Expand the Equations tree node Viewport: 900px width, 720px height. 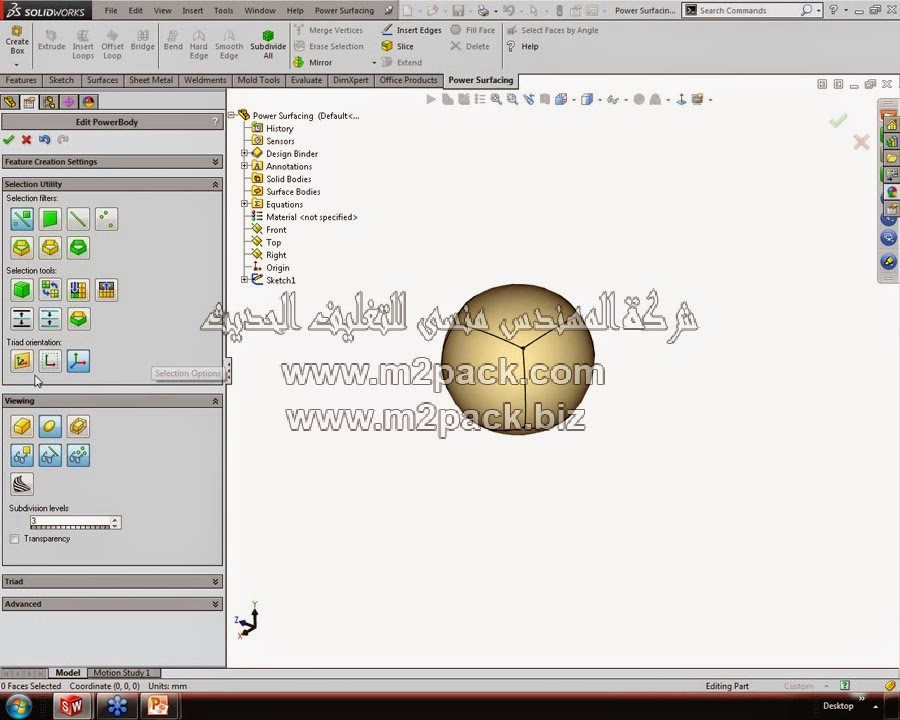click(x=245, y=204)
